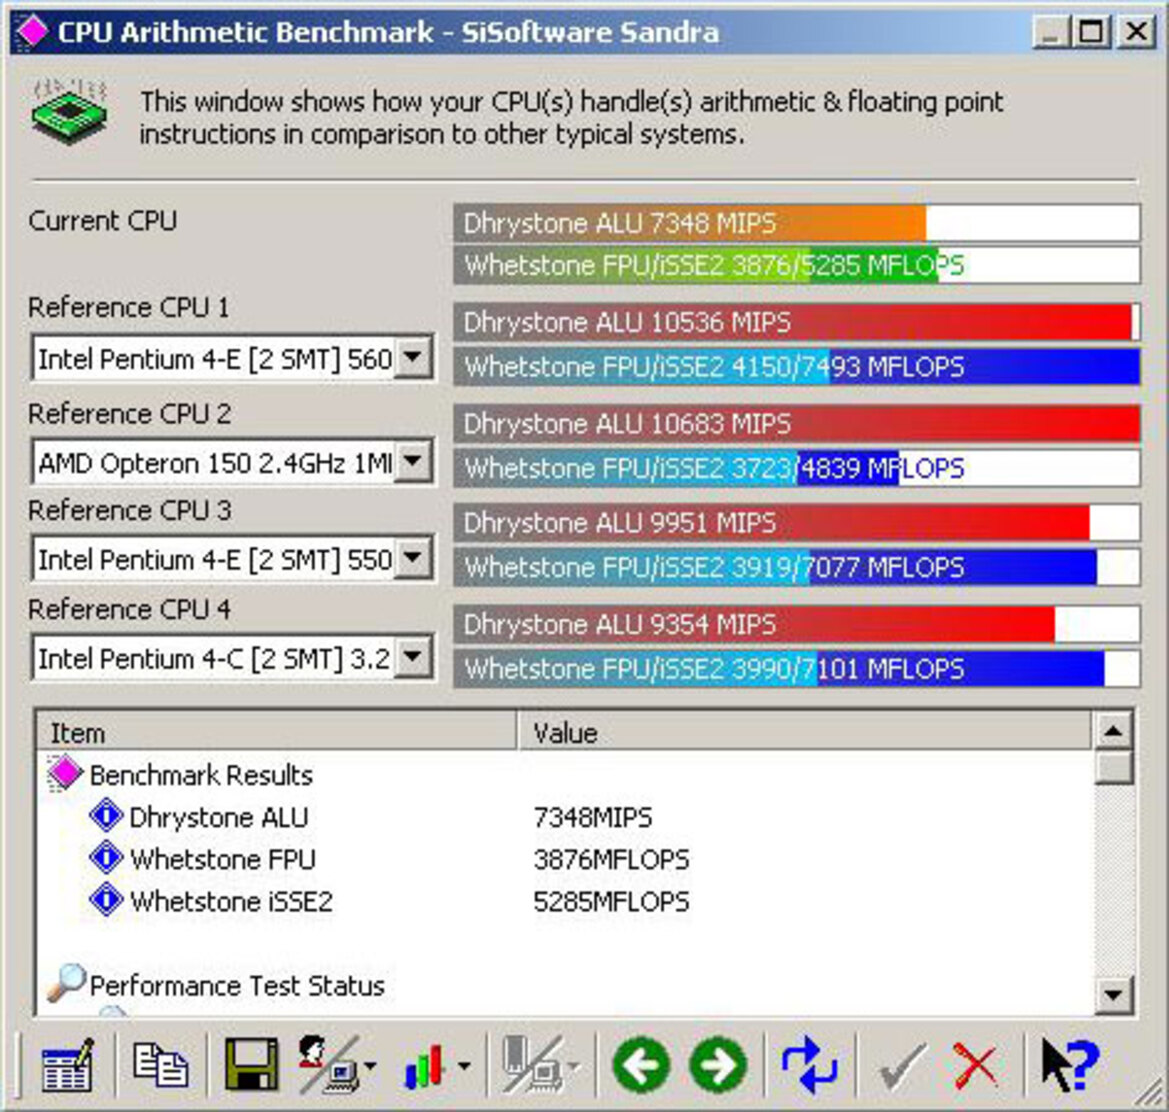This screenshot has height=1112, width=1169.
Task: Click the Value column header
Action: coord(804,732)
